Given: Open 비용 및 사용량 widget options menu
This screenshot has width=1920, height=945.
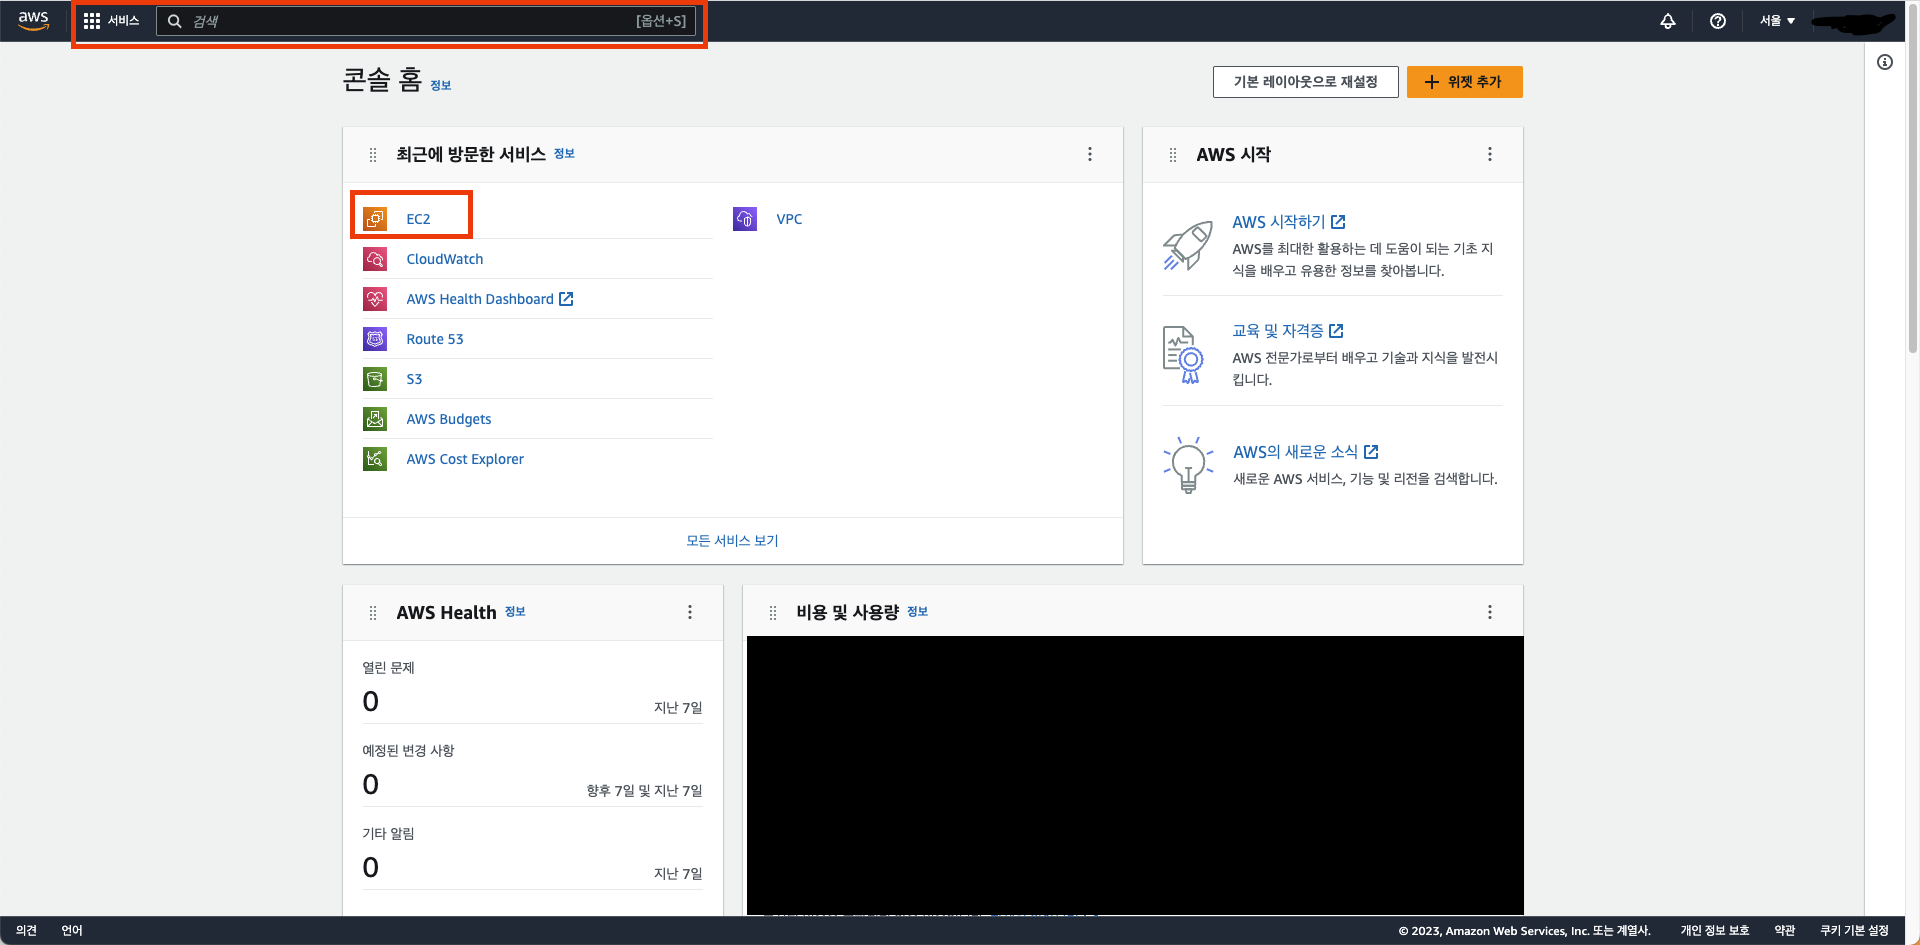Looking at the screenshot, I should tap(1490, 612).
